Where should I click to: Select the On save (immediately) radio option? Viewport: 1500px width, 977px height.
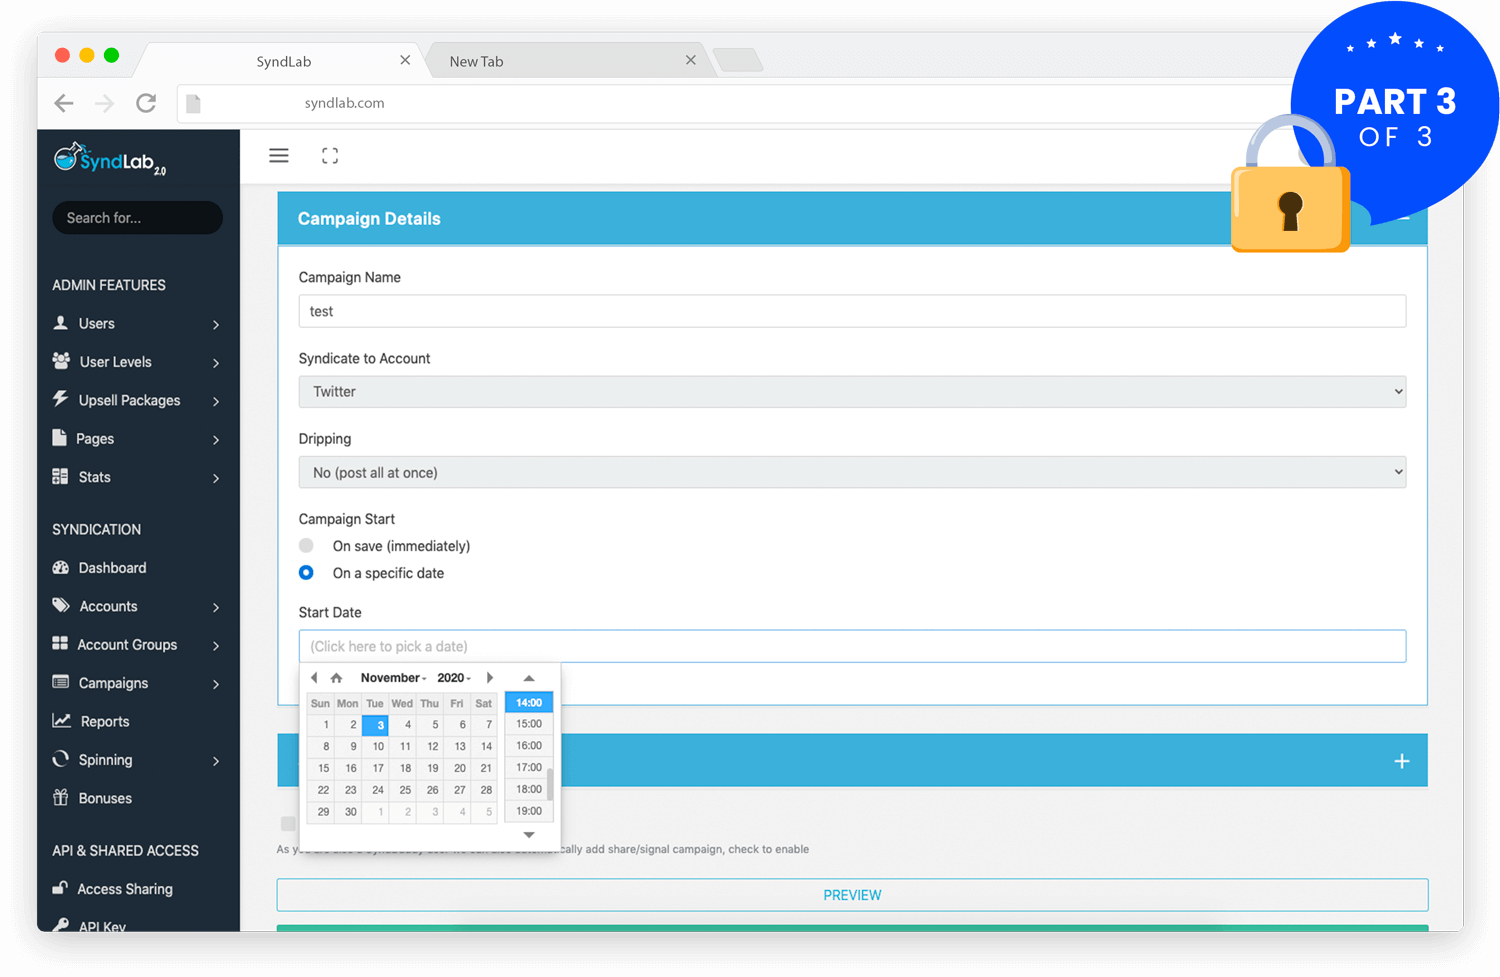306,546
